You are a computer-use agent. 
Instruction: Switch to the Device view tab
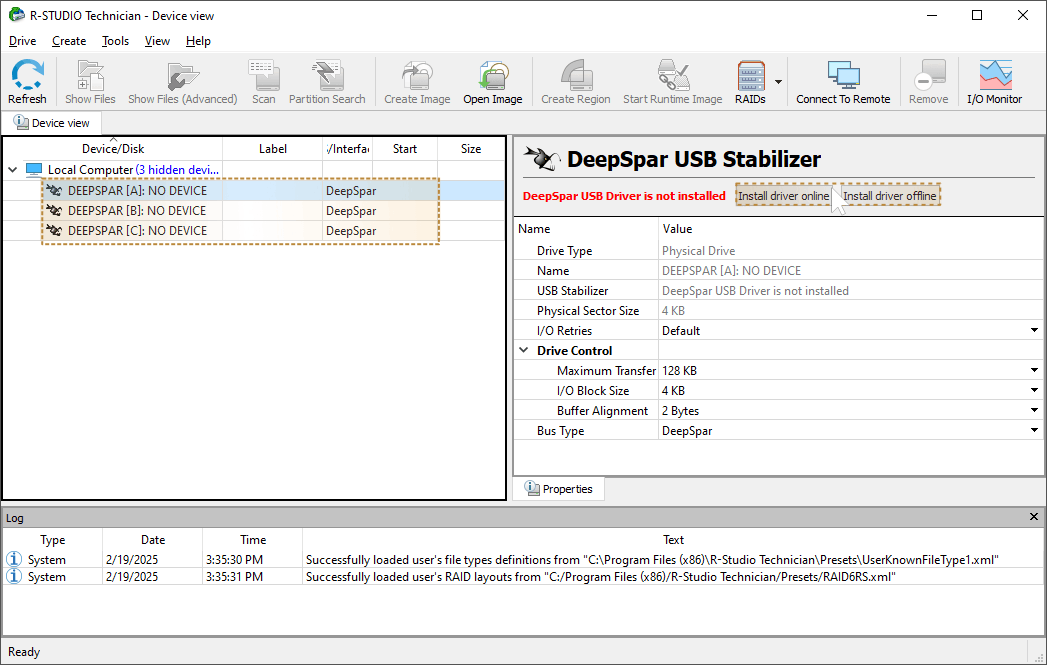click(x=51, y=123)
